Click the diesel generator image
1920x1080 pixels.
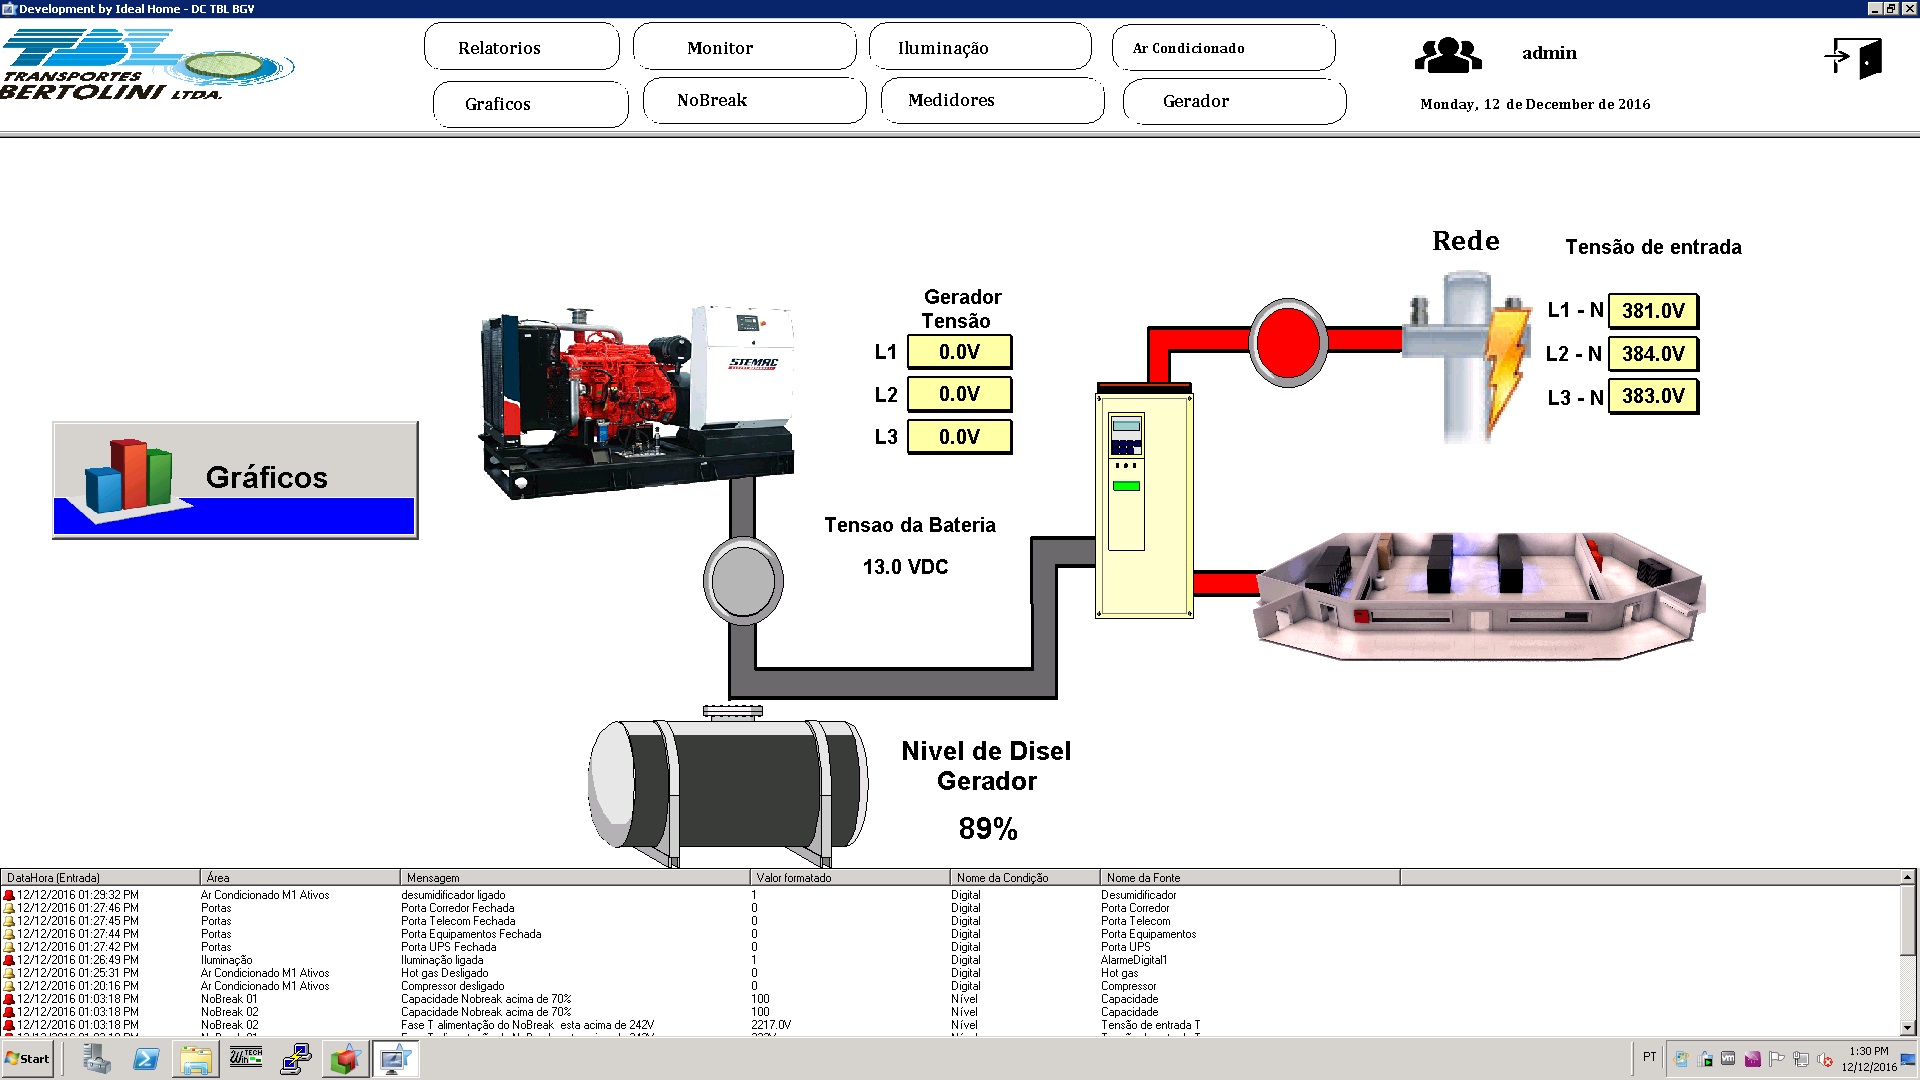coord(637,402)
